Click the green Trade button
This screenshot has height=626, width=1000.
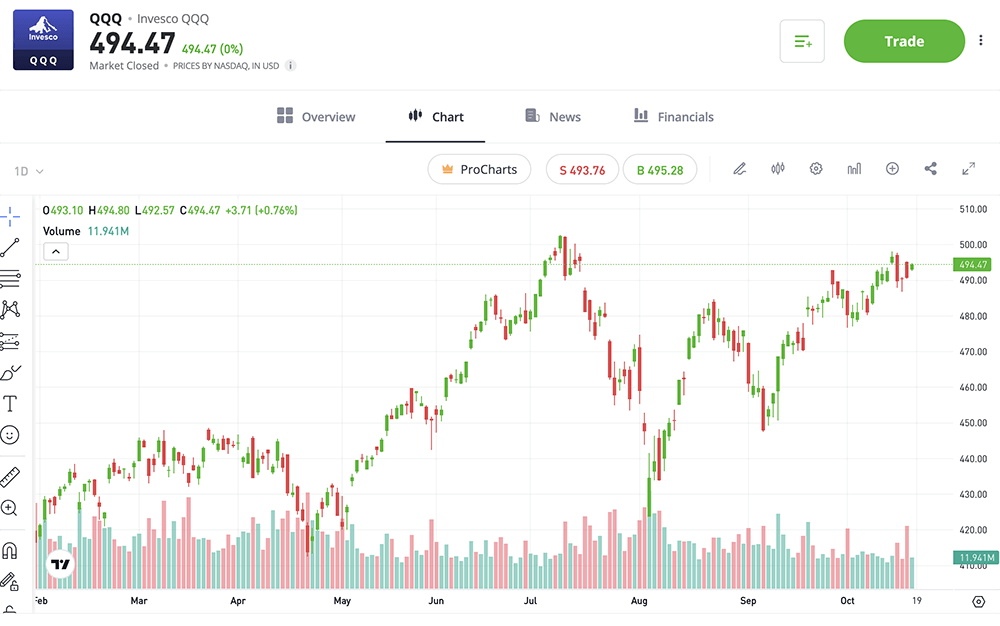(903, 41)
